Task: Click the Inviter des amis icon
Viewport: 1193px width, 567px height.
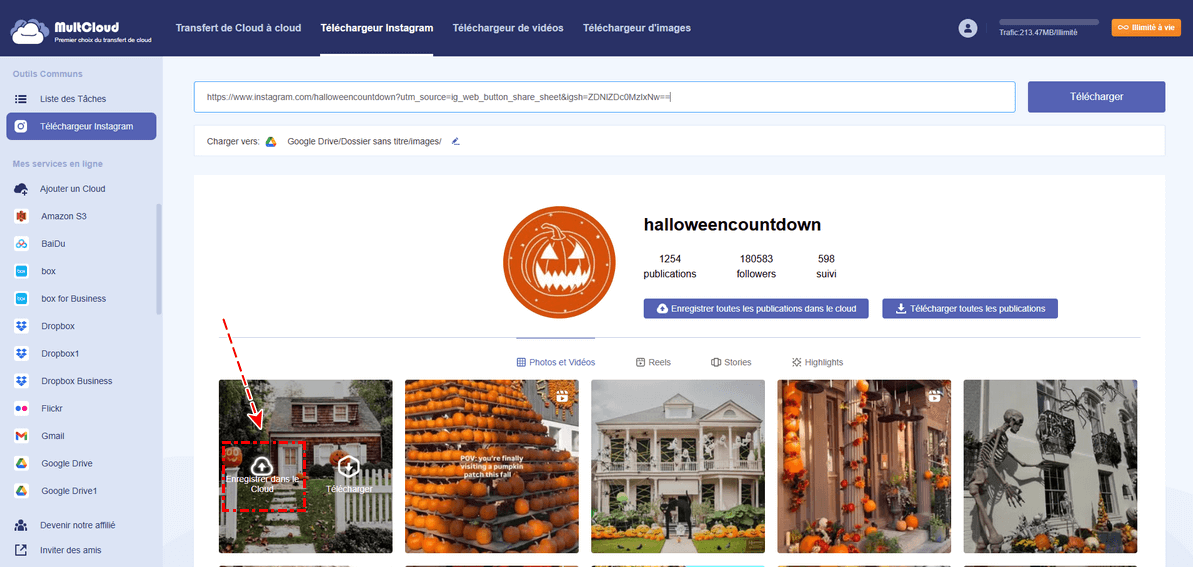Action: pos(21,549)
